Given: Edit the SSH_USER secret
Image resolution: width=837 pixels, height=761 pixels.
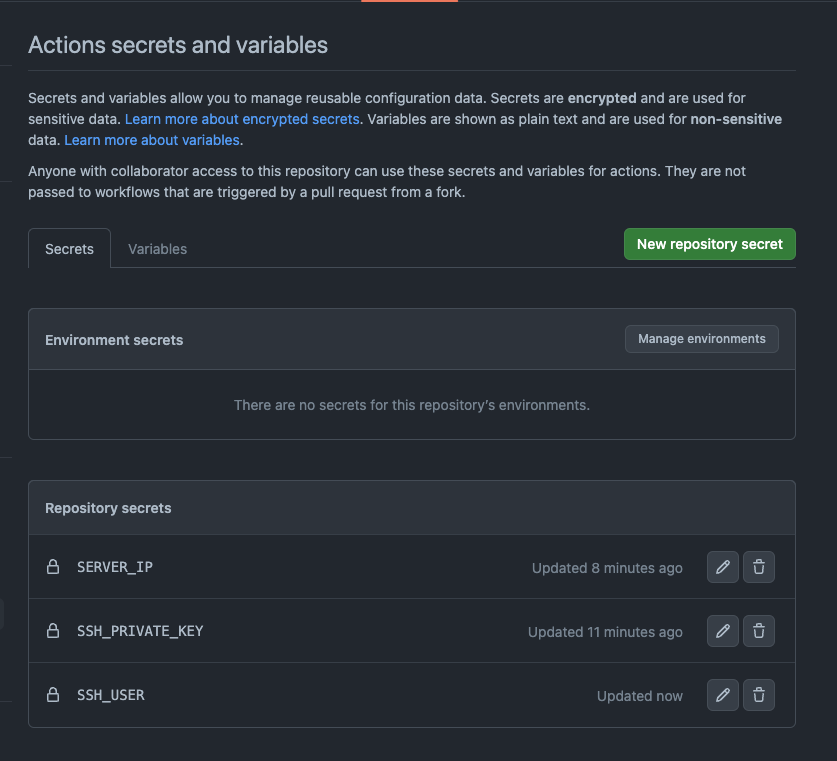Looking at the screenshot, I should (723, 695).
